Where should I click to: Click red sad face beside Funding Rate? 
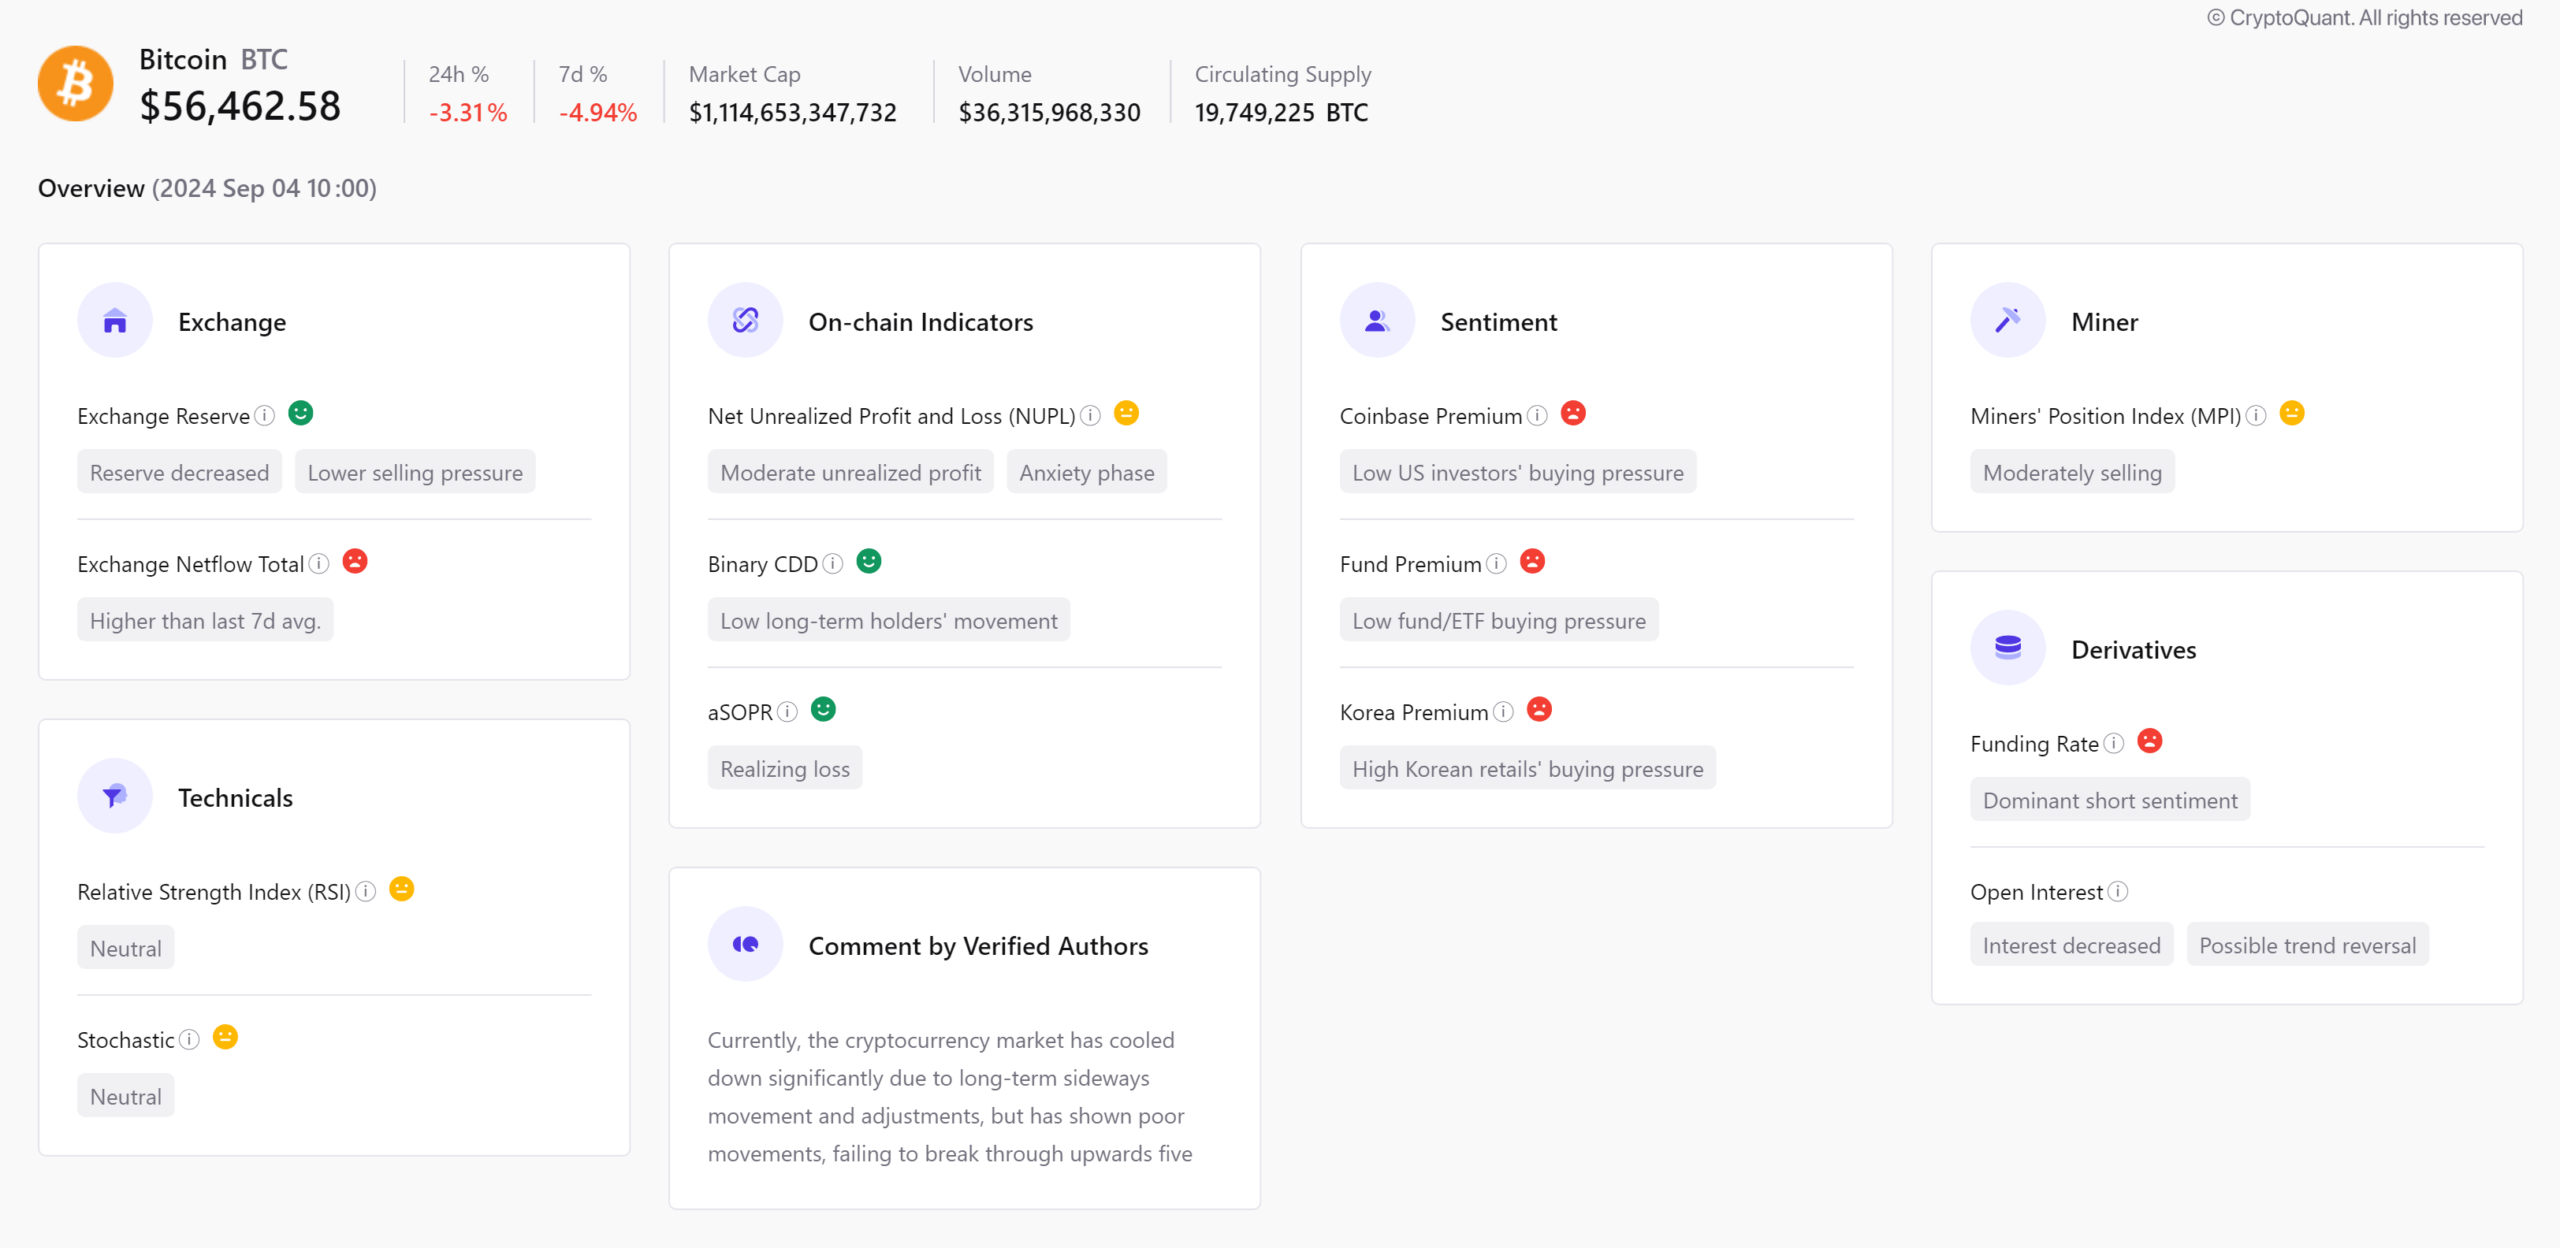pyautogui.click(x=2150, y=741)
